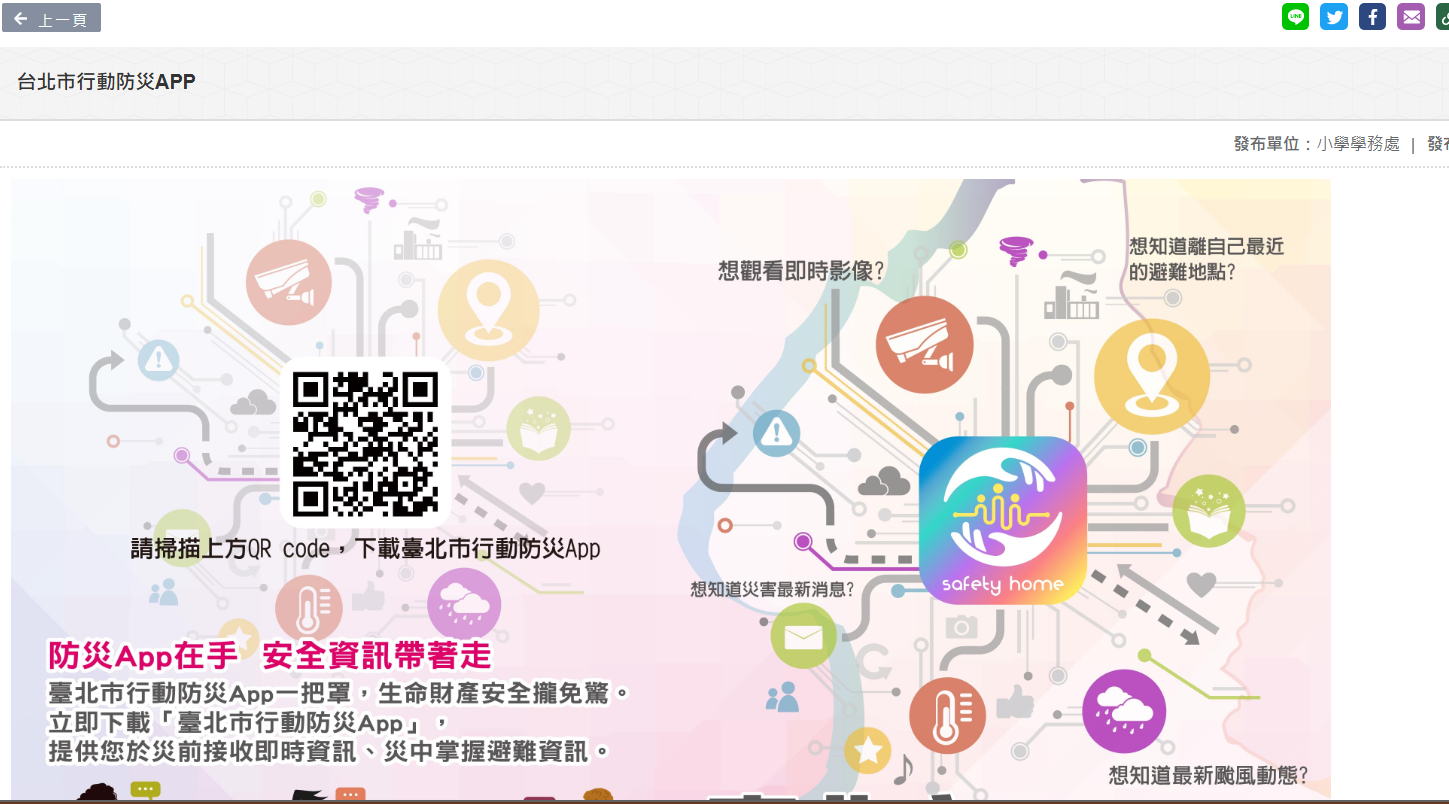
Task: Share this page via the LINE icon
Action: (x=1295, y=17)
